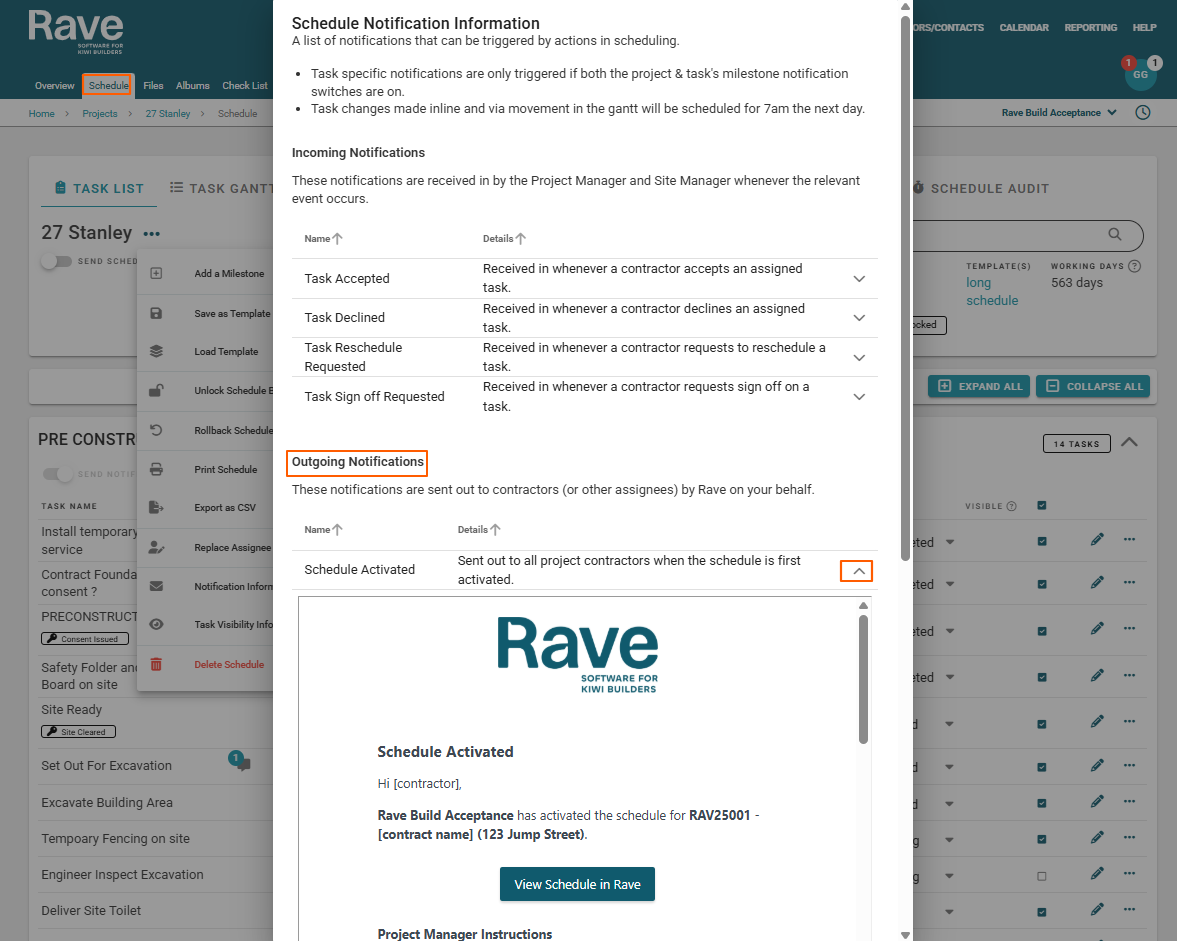Open the Schedule Audit tab

pyautogui.click(x=981, y=188)
